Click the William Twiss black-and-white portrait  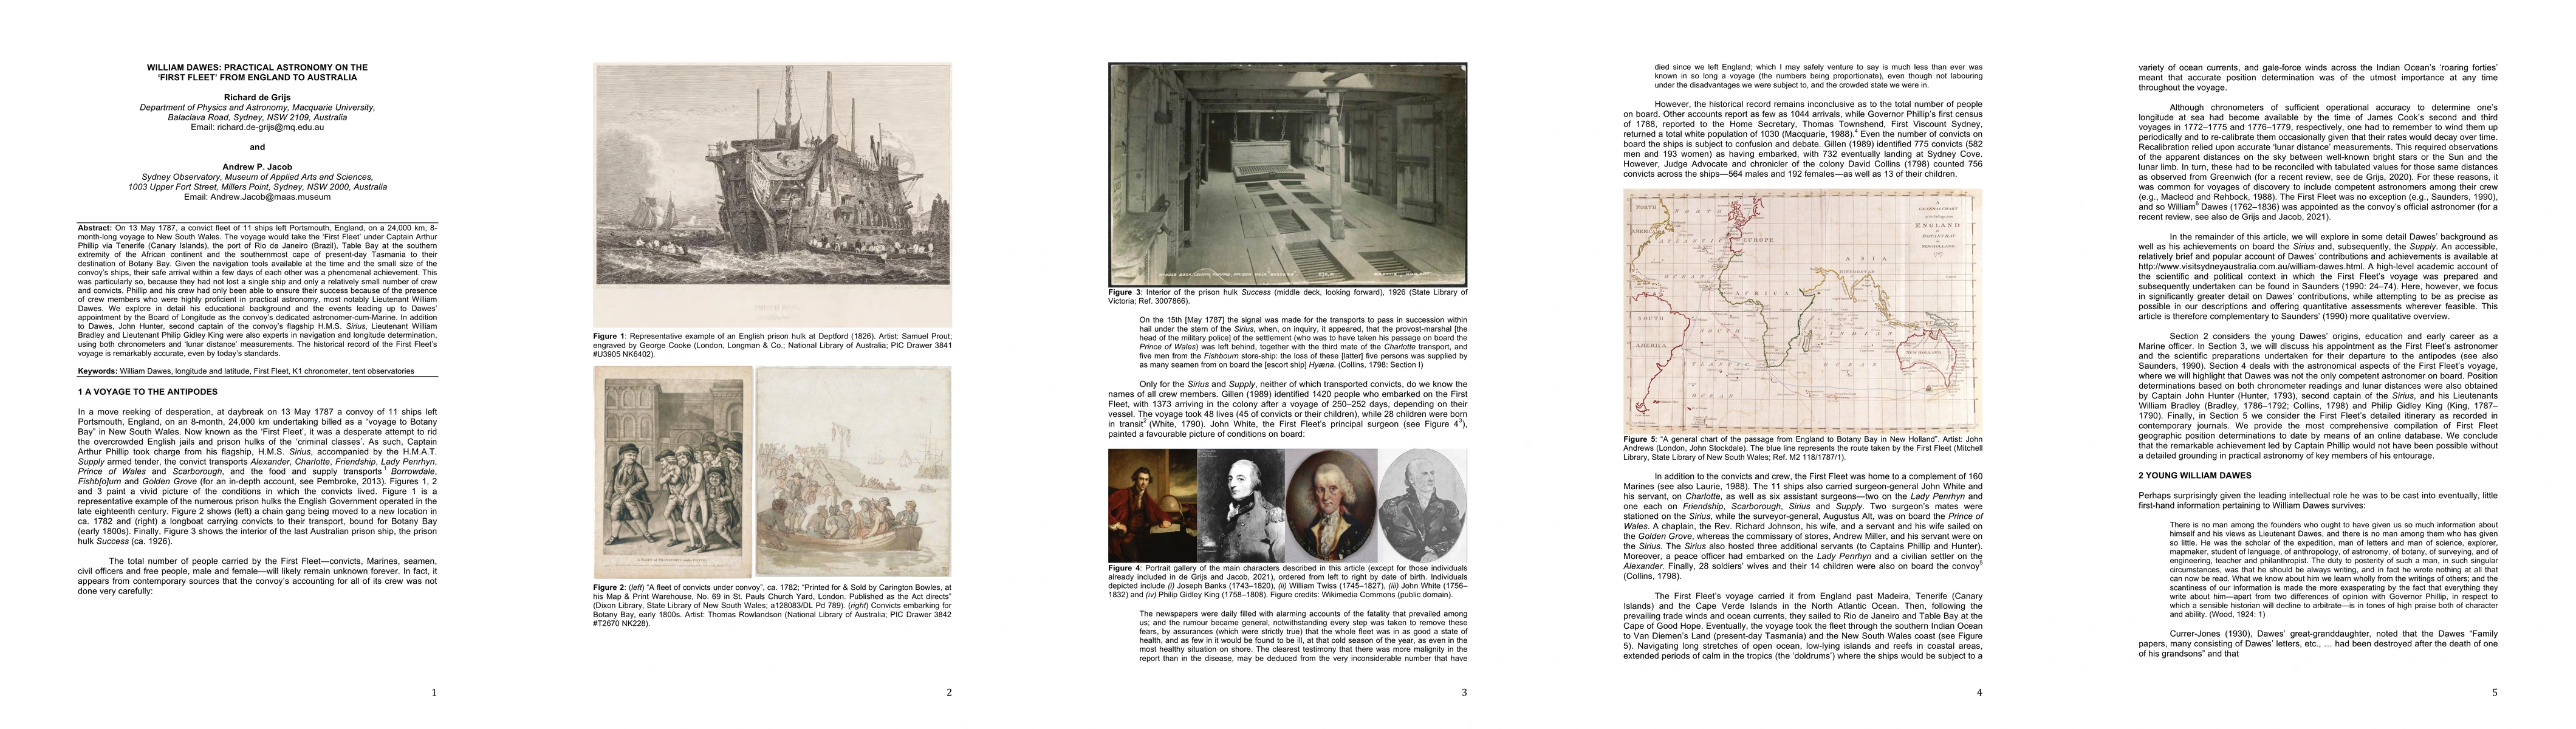coord(1240,505)
